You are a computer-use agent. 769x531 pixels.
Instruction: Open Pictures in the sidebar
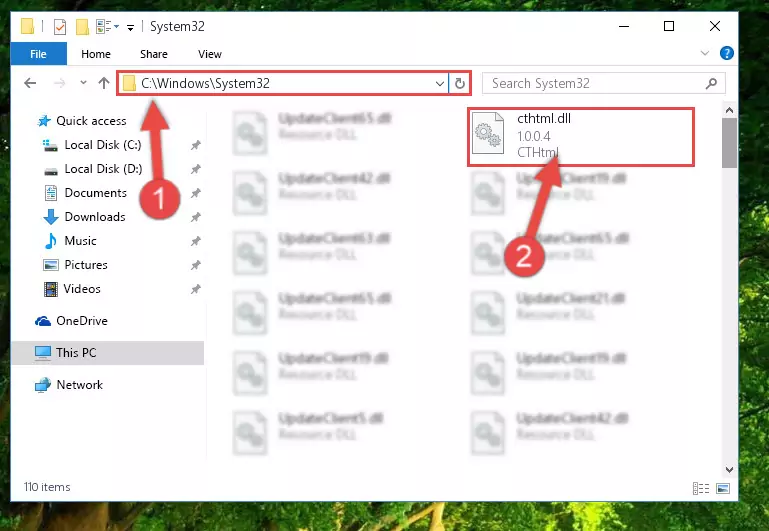76,265
